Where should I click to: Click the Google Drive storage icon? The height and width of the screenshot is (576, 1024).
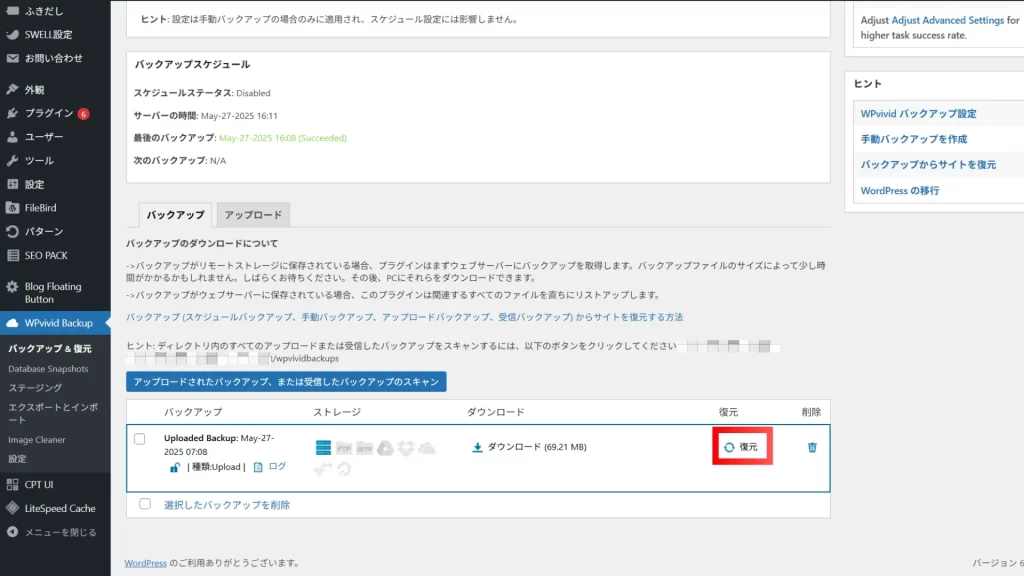click(387, 447)
